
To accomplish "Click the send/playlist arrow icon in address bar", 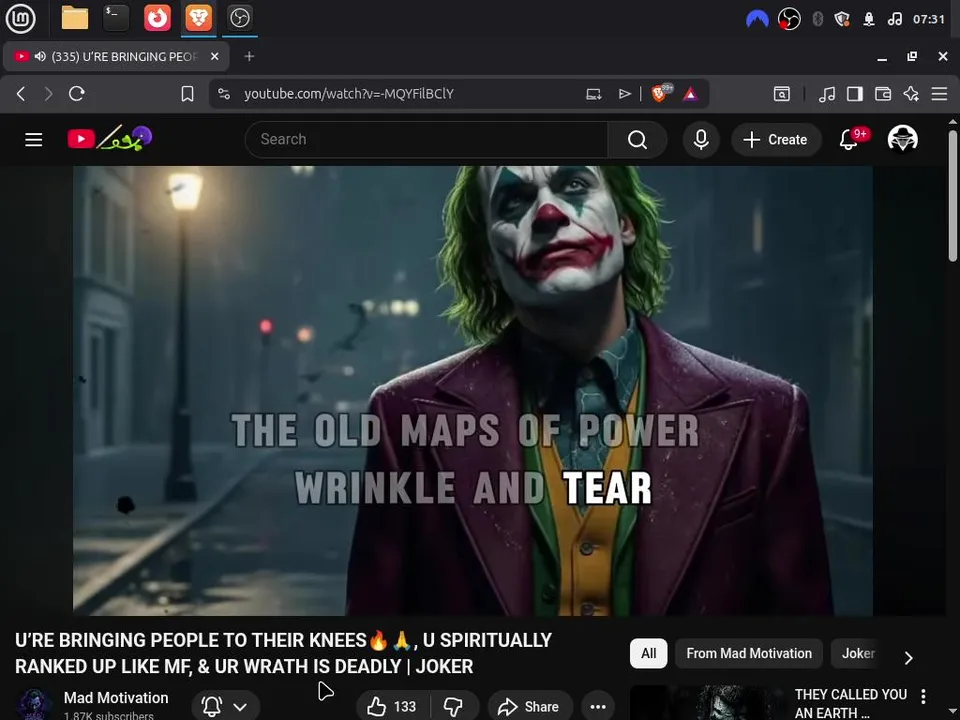I will [624, 94].
